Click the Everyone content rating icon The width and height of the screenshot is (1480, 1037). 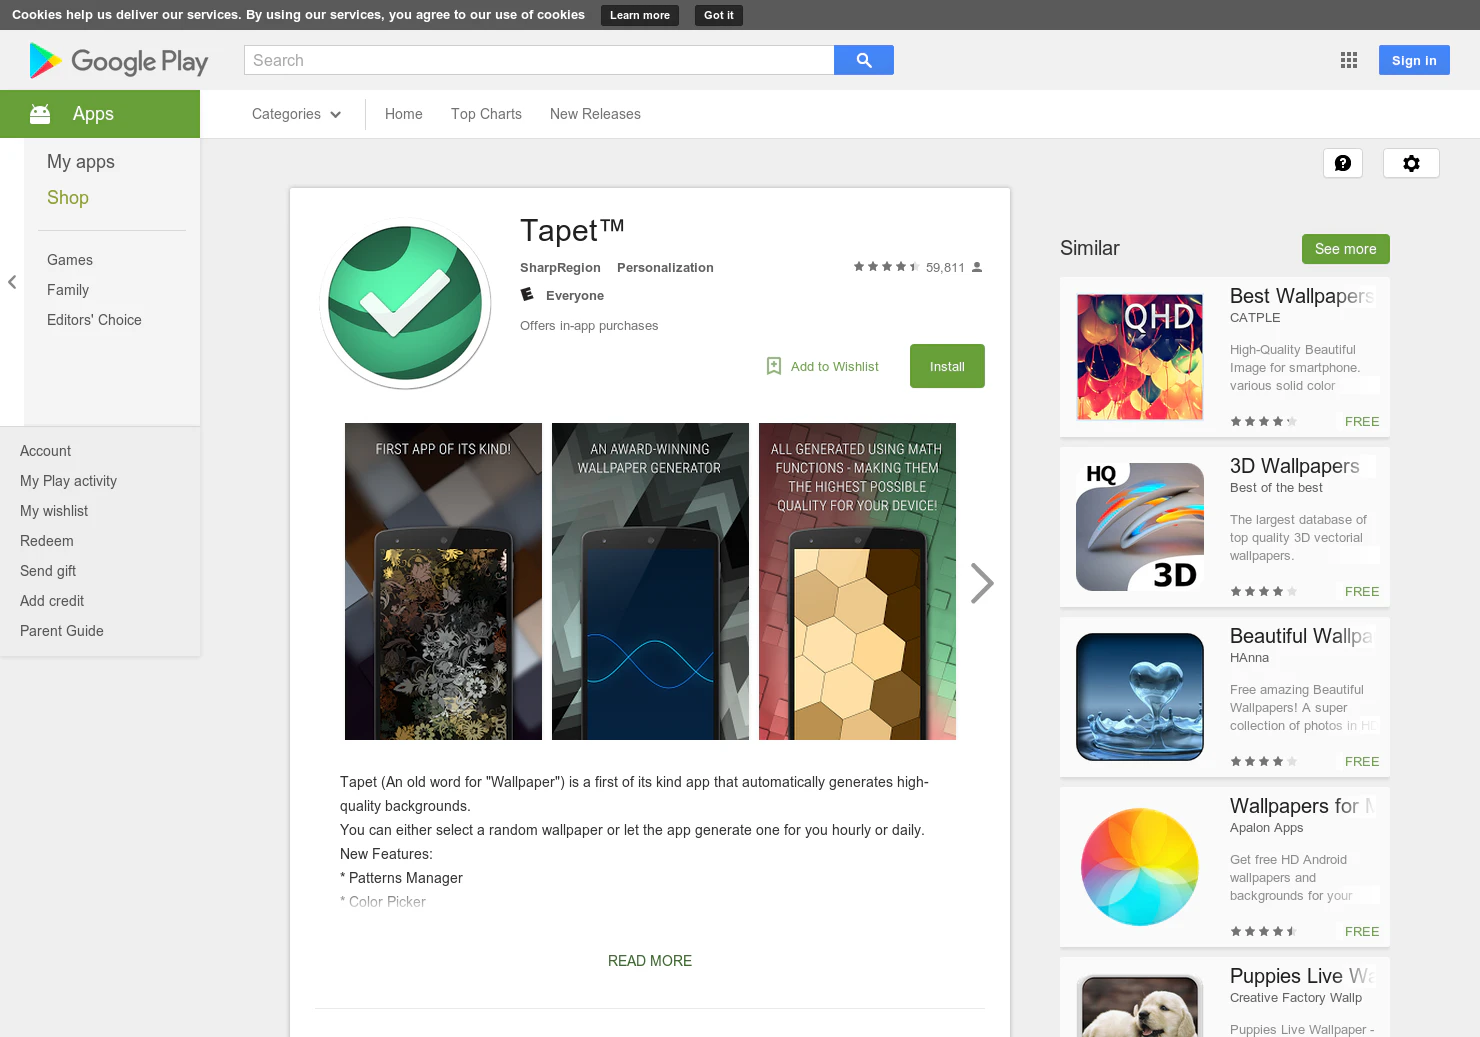click(527, 295)
